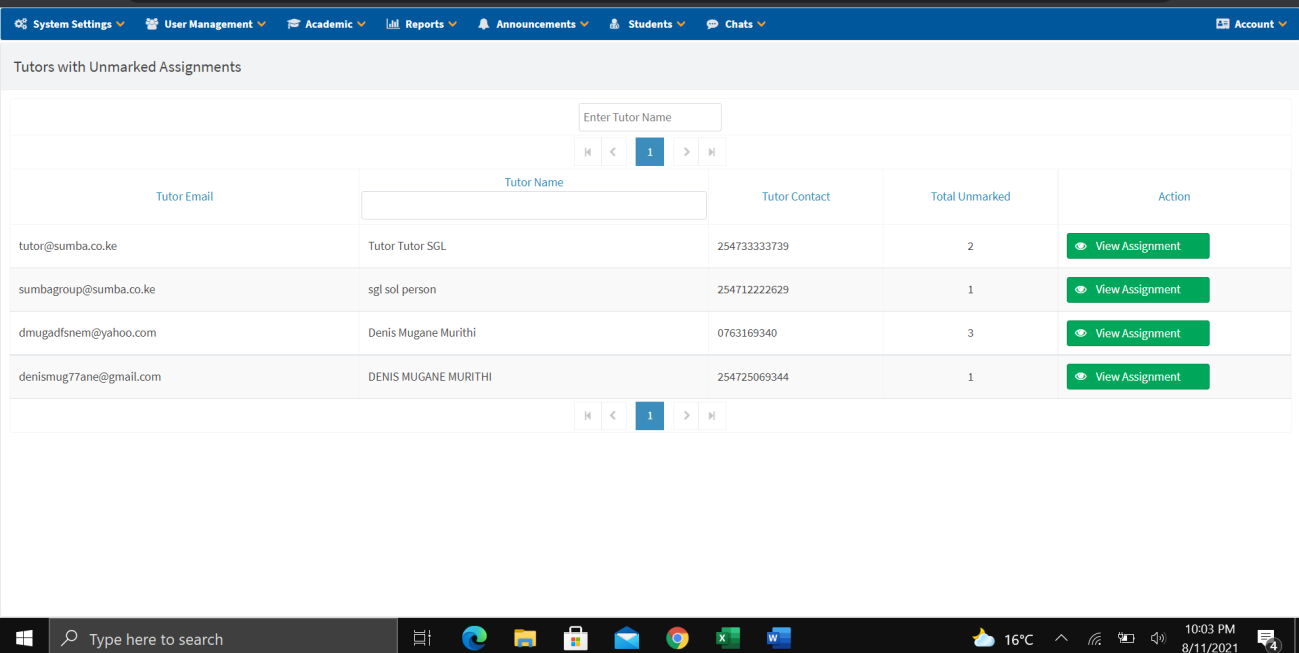
Task: Expand the System Settings dropdown menu
Action: 70,24
